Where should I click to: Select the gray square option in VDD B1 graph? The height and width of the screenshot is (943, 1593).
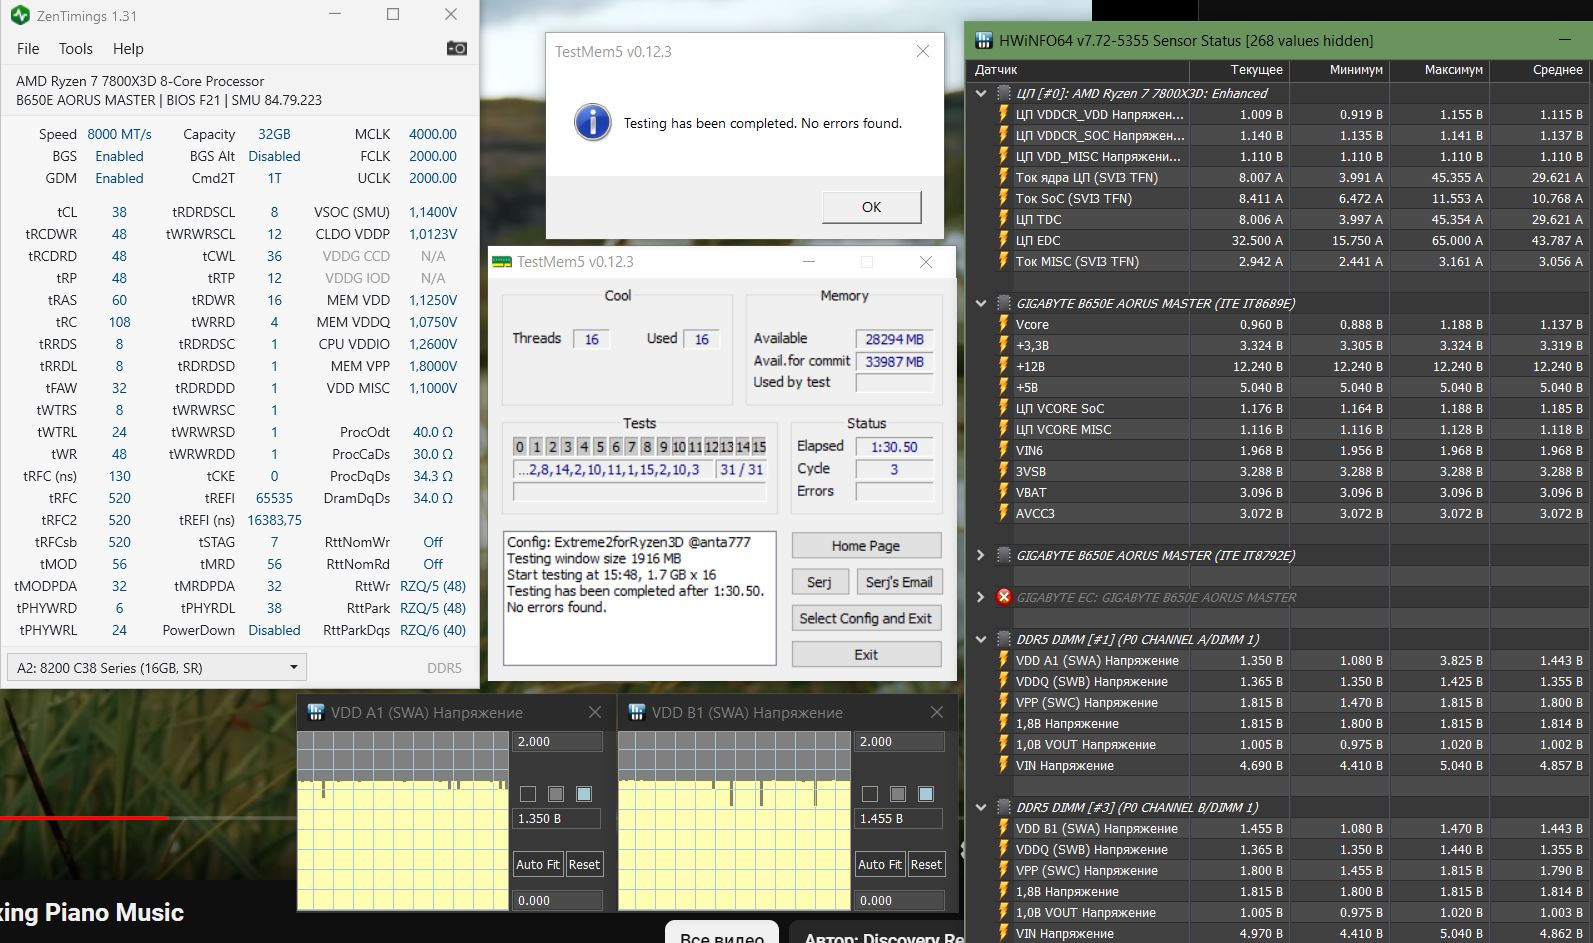(898, 794)
